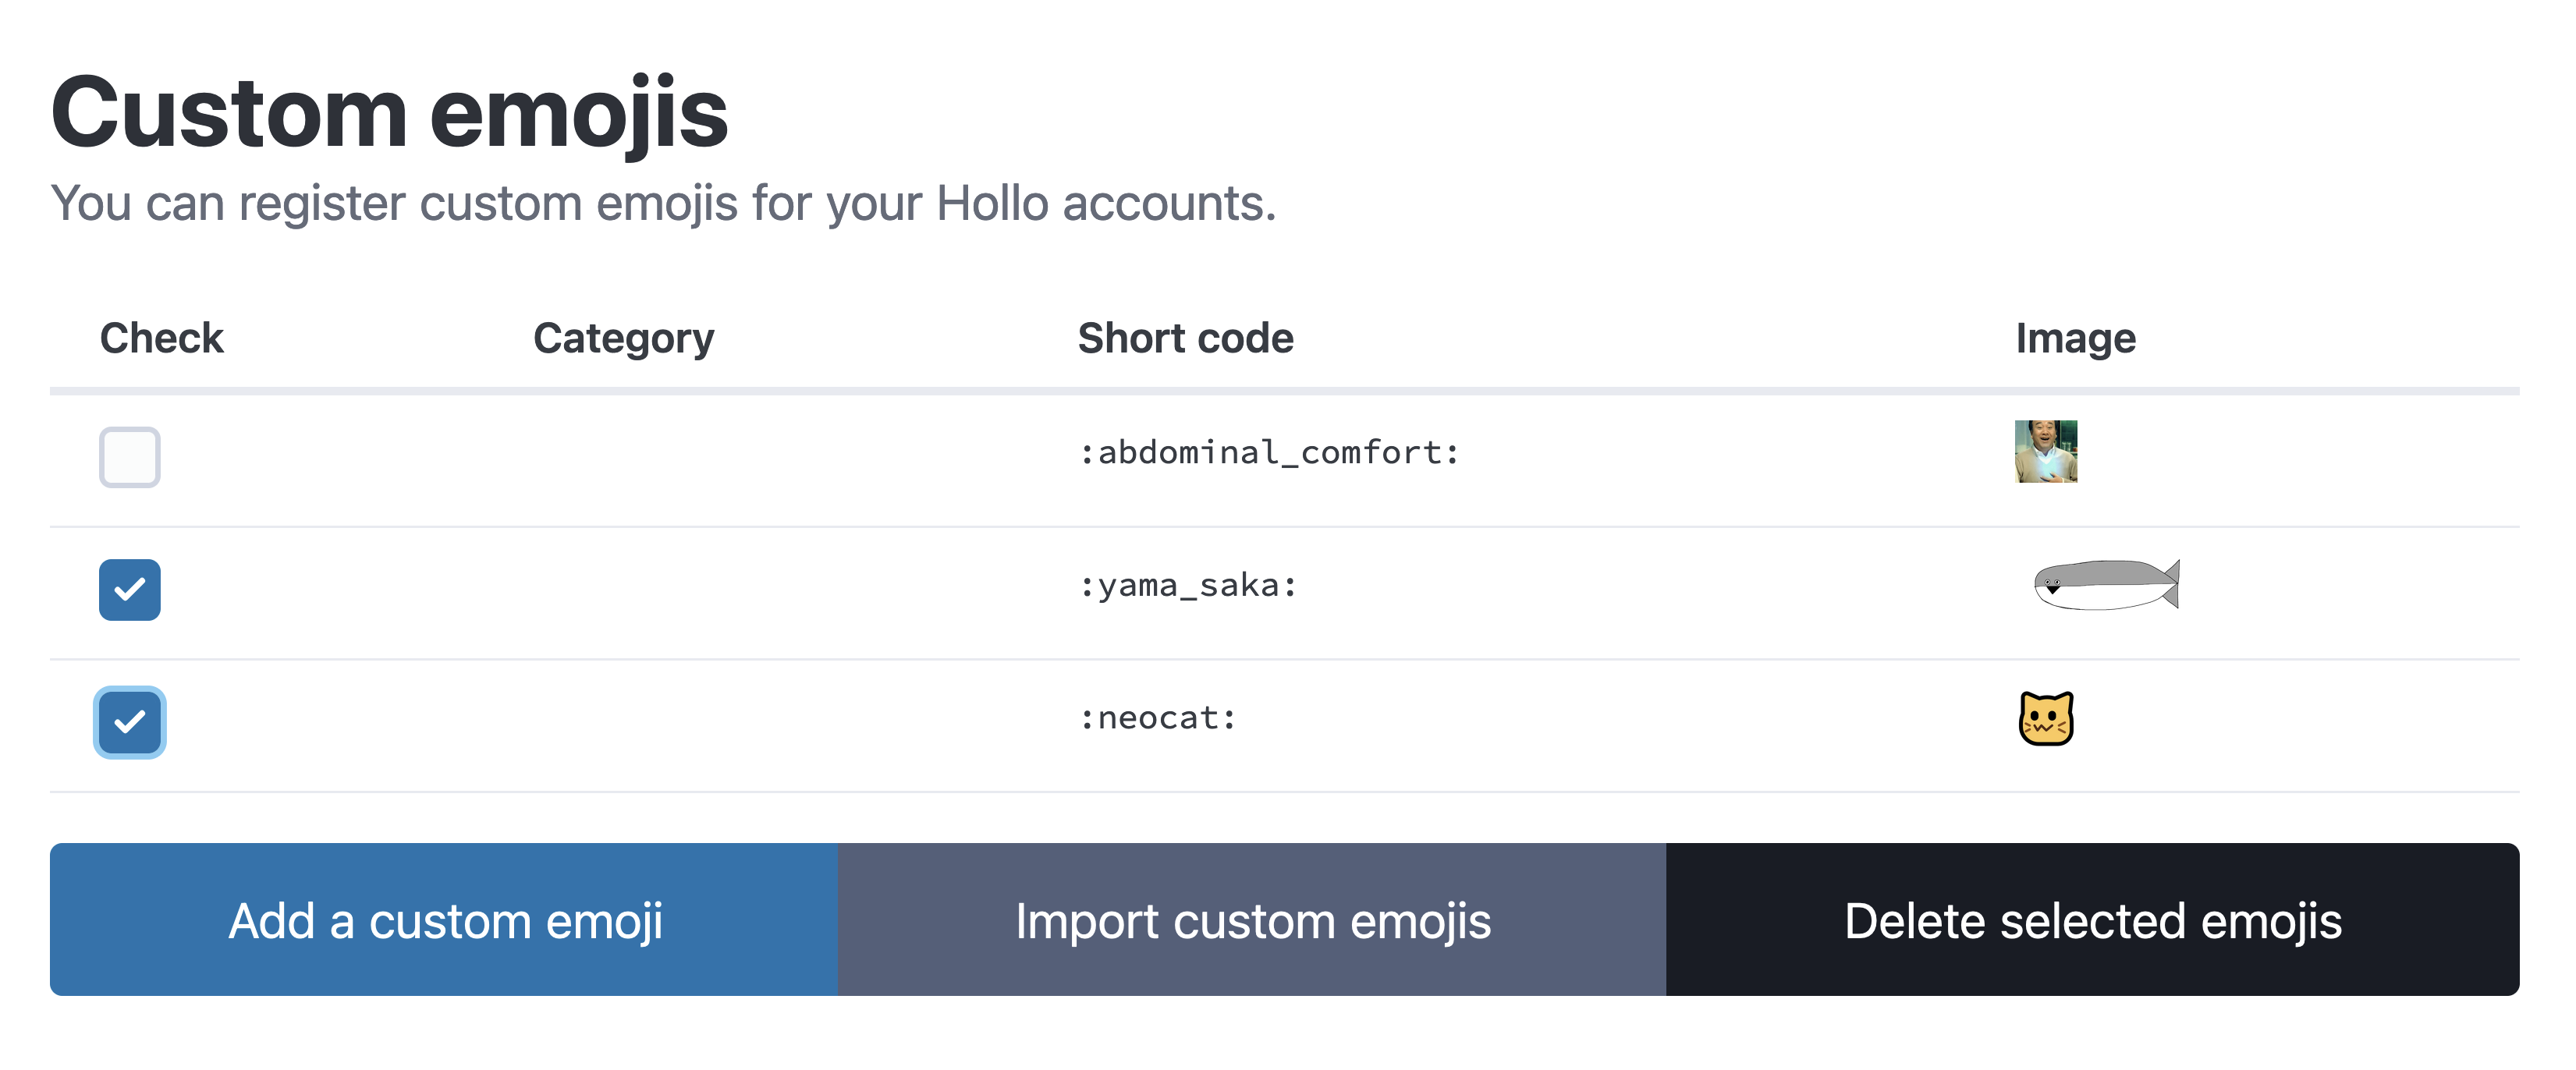Click the Short code column header
Viewport: 2576px width, 1070px height.
pos(1185,338)
